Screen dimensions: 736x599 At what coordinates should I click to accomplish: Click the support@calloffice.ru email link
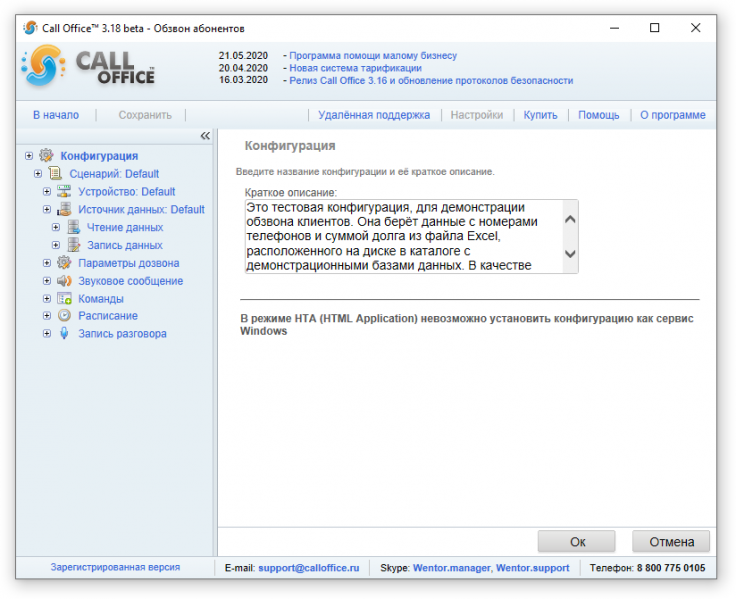309,568
